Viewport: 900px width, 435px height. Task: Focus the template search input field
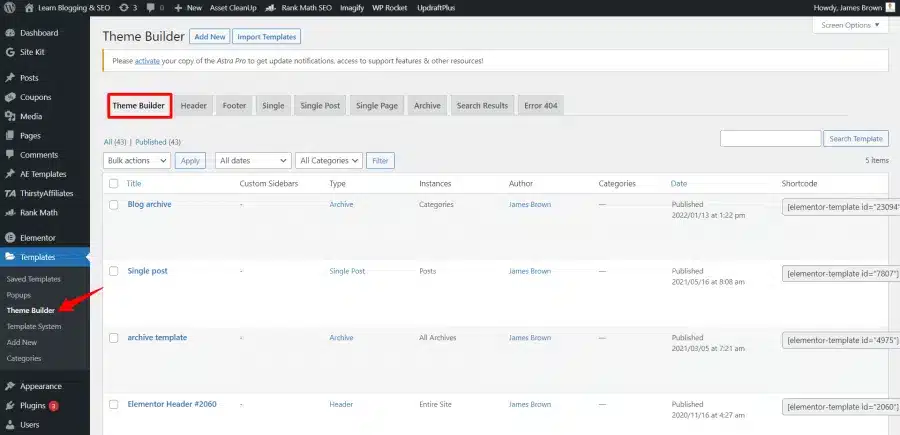pyautogui.click(x=770, y=139)
